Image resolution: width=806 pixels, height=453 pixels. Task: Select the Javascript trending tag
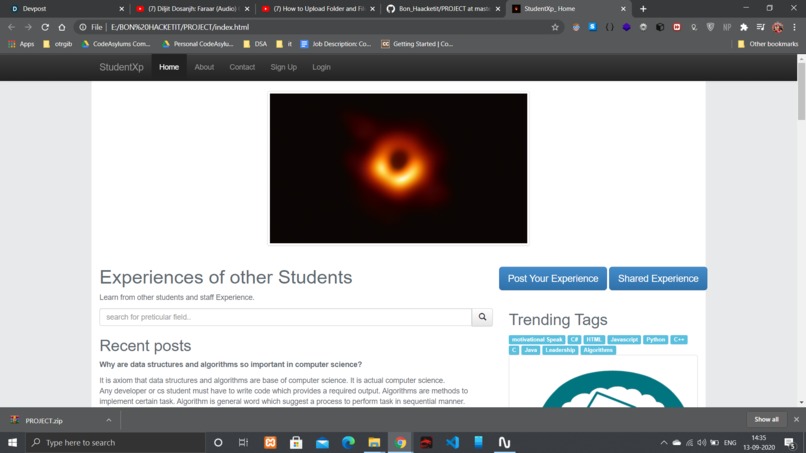(x=624, y=339)
